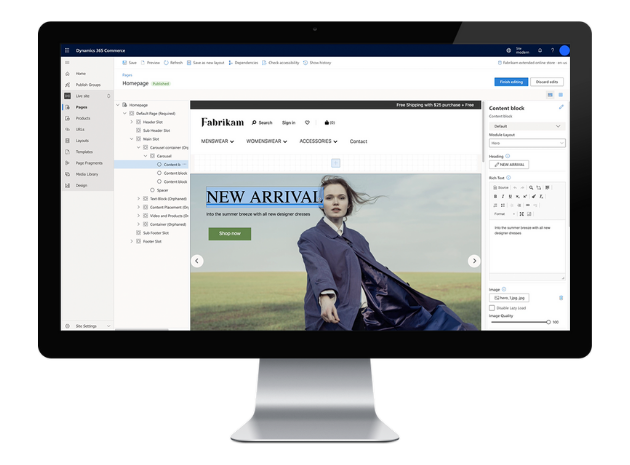Go to the previous carousel slide

coord(197,261)
